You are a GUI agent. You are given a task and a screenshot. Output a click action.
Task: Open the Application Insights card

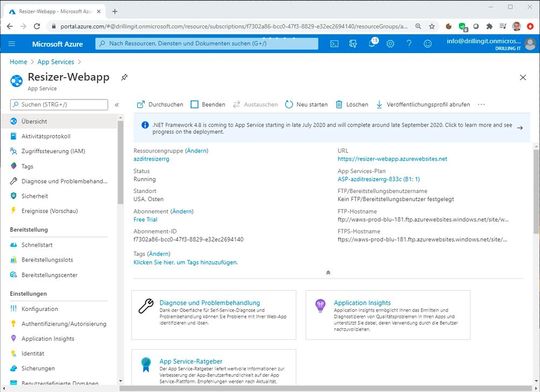388,314
